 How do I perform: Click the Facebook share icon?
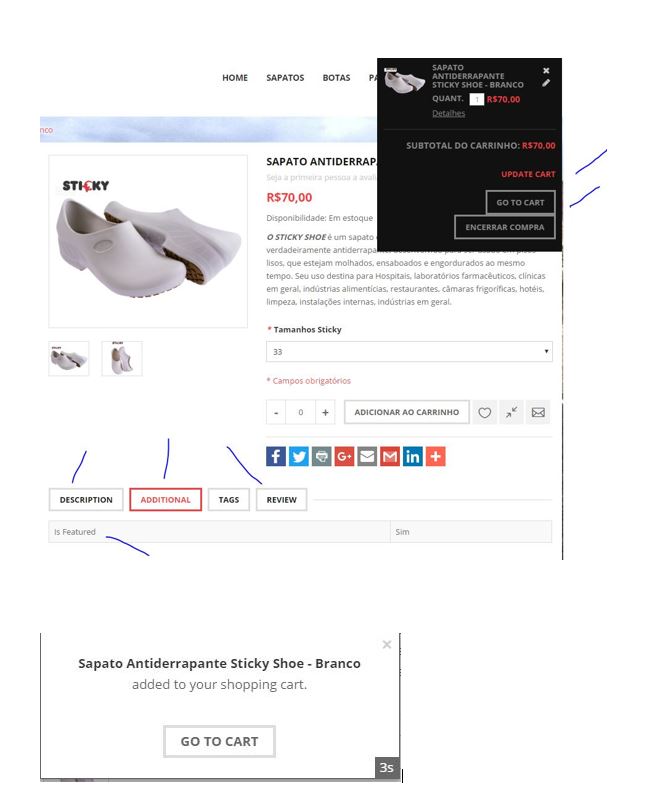tap(276, 456)
